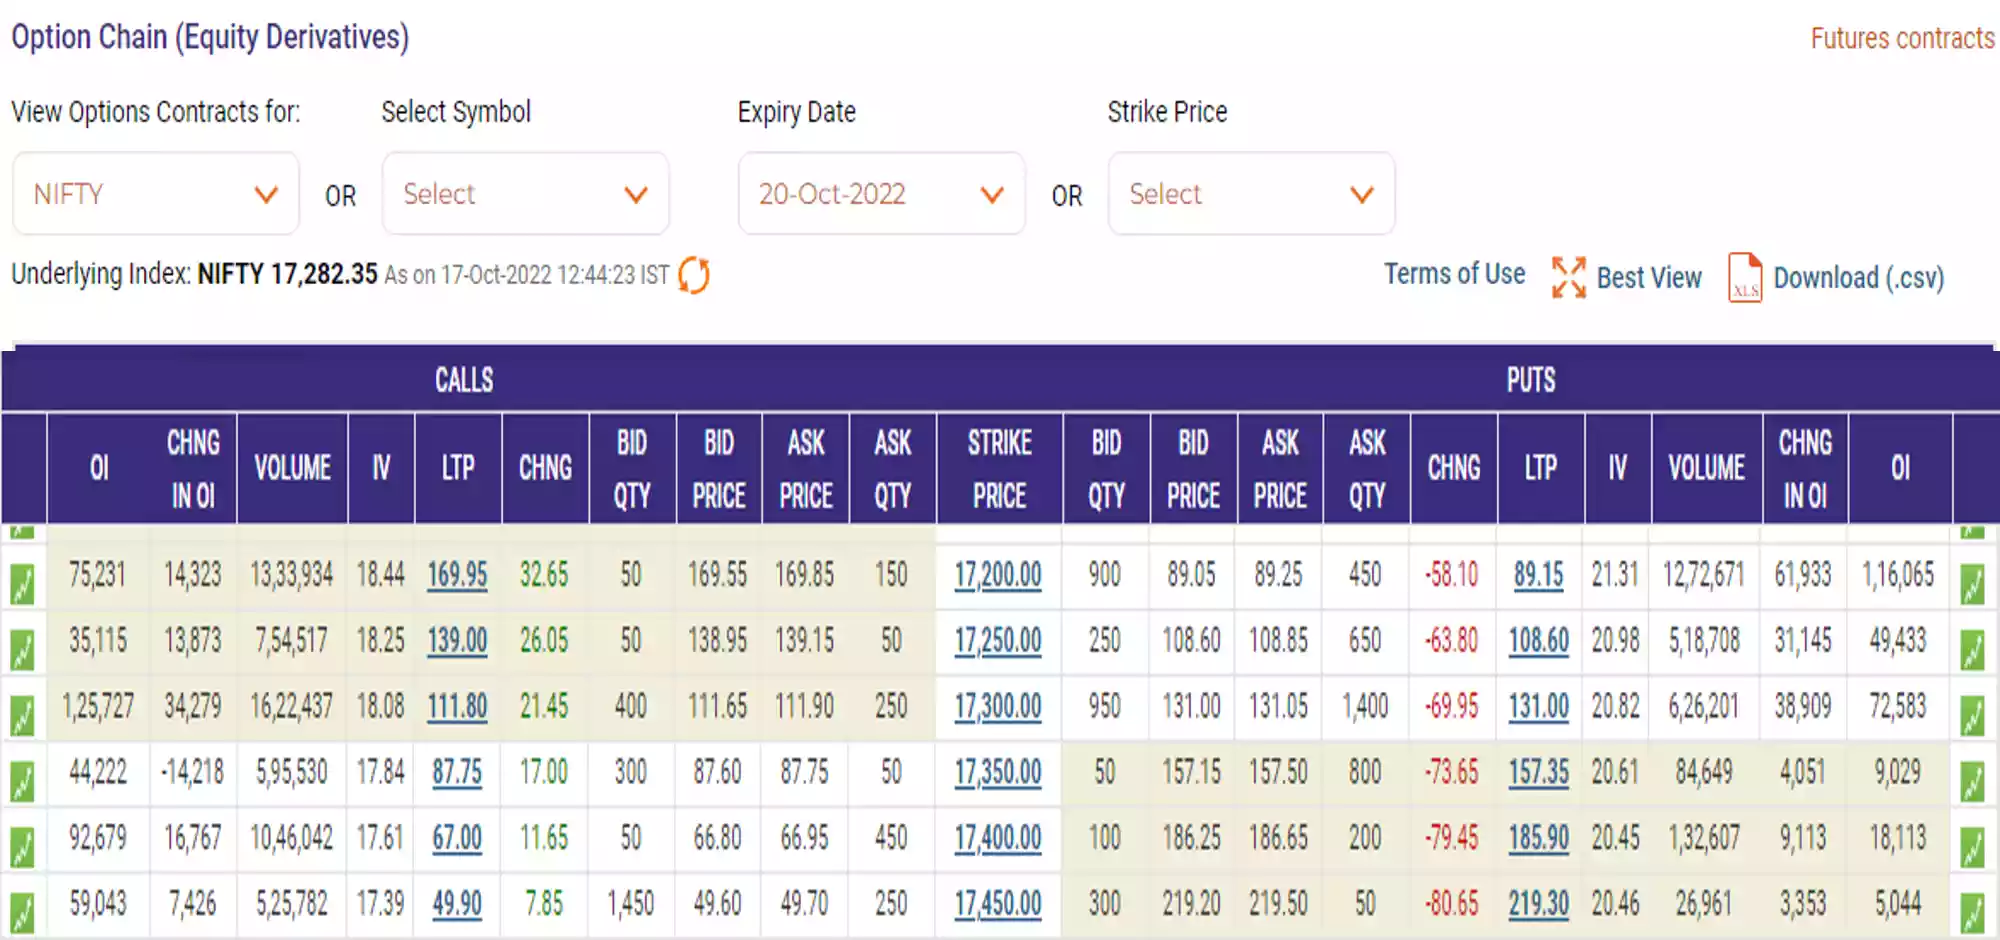Click puts LTP 185.90 link
The image size is (2000, 940).
point(1538,838)
